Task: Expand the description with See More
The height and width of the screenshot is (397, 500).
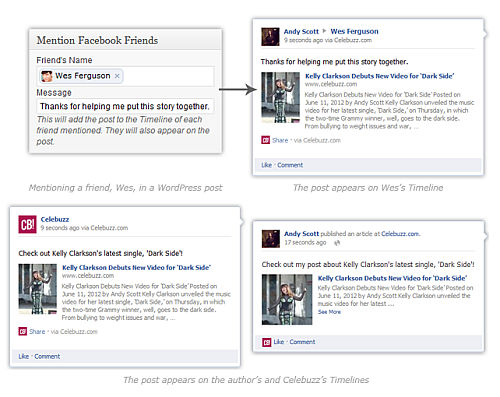Action: [329, 312]
